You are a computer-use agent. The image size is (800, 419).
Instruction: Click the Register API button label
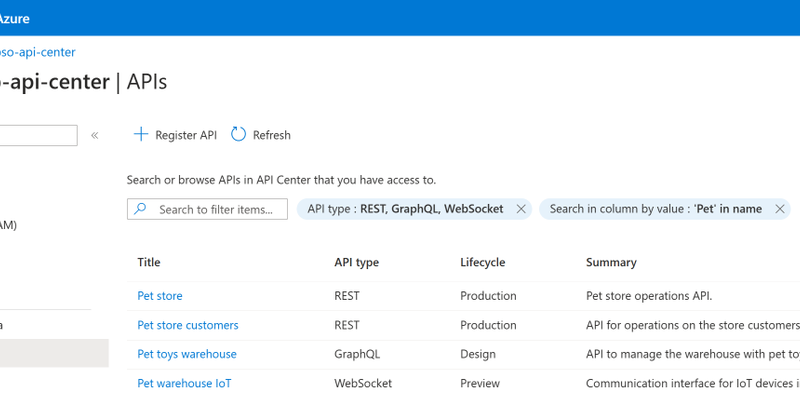(x=186, y=135)
